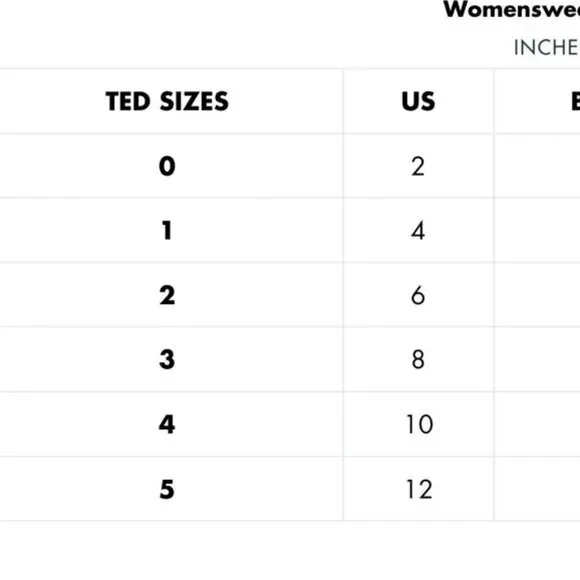Click the US size 4 cell
The height and width of the screenshot is (580, 580).
[418, 230]
